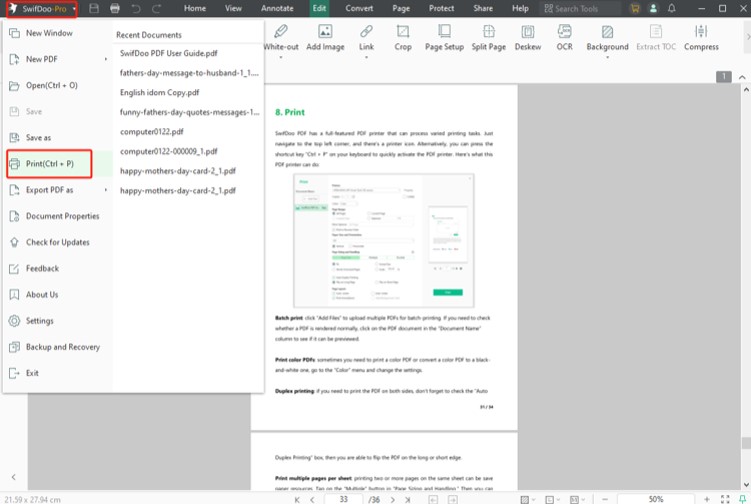Open the White-out dropdown arrow
The height and width of the screenshot is (504, 751).
tap(281, 57)
